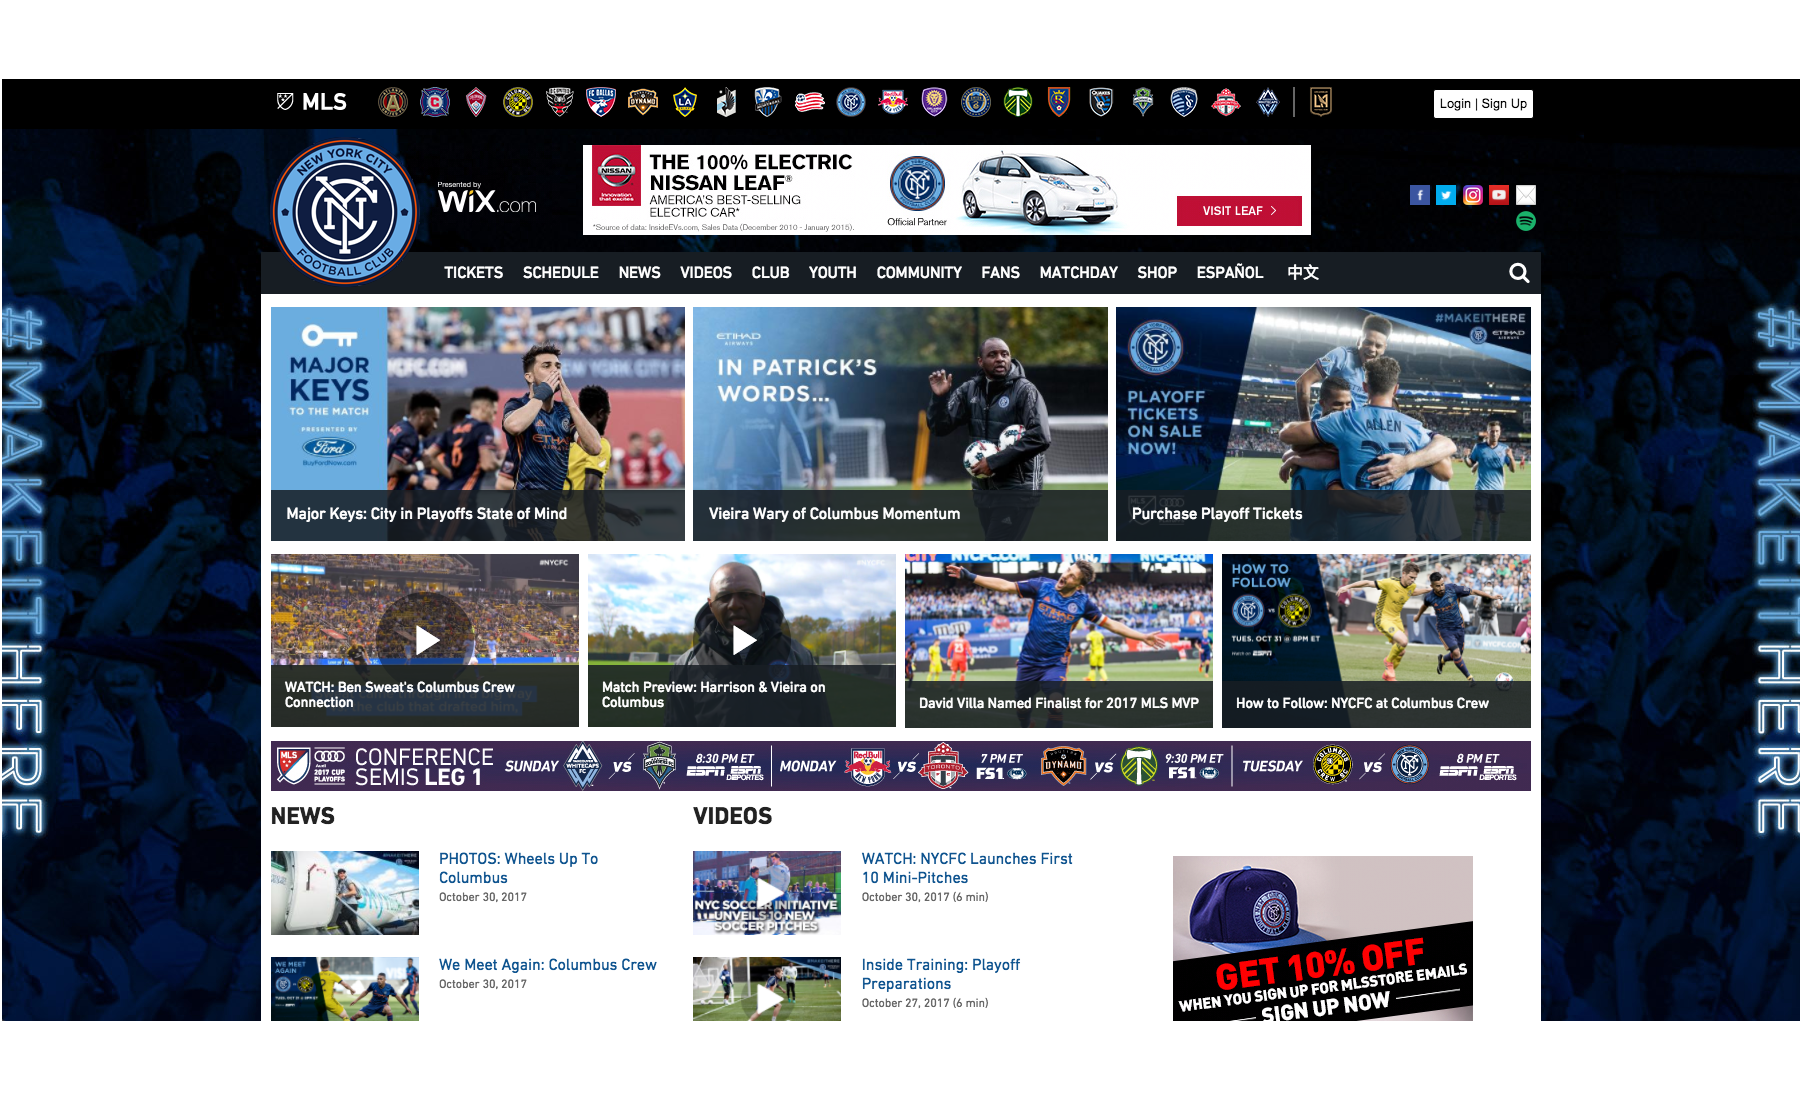The height and width of the screenshot is (1100, 1800).
Task: Switch site language to ESPAÑOL
Action: click(1230, 272)
